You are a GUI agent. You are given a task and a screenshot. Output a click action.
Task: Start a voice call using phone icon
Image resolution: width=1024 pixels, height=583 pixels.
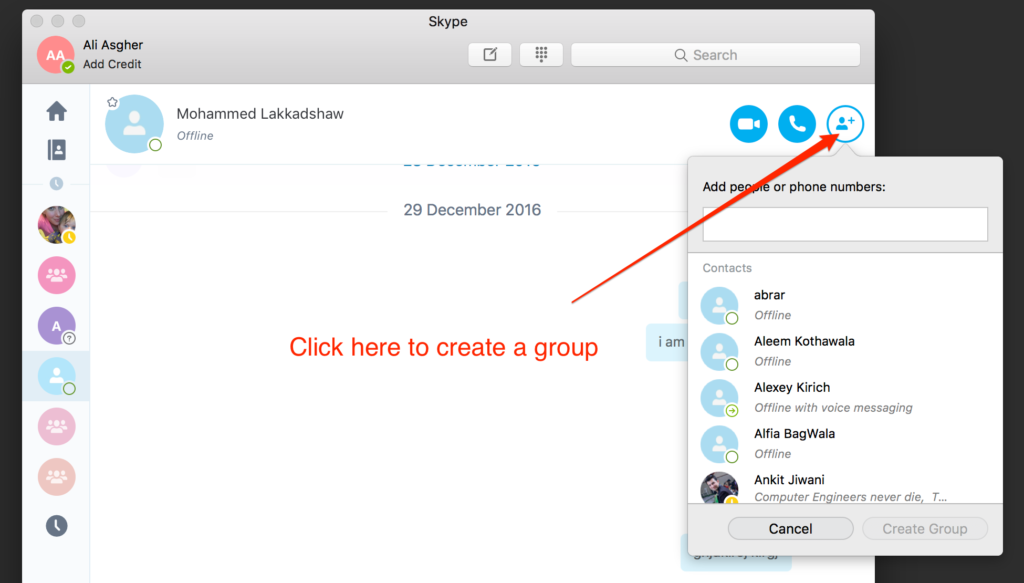click(x=797, y=123)
